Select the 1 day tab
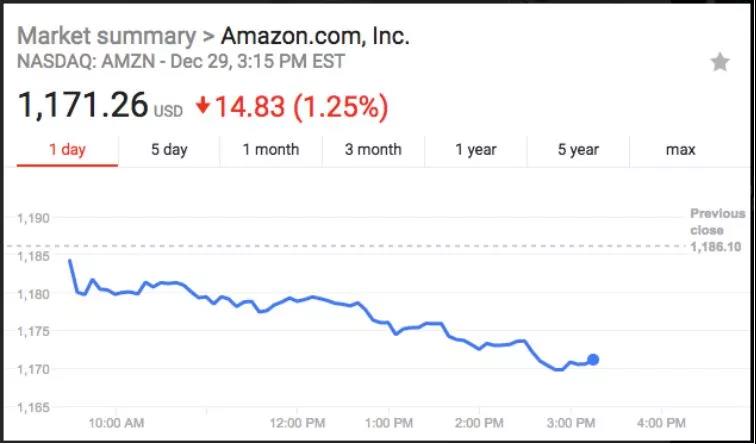The width and height of the screenshot is (756, 444). coord(68,150)
